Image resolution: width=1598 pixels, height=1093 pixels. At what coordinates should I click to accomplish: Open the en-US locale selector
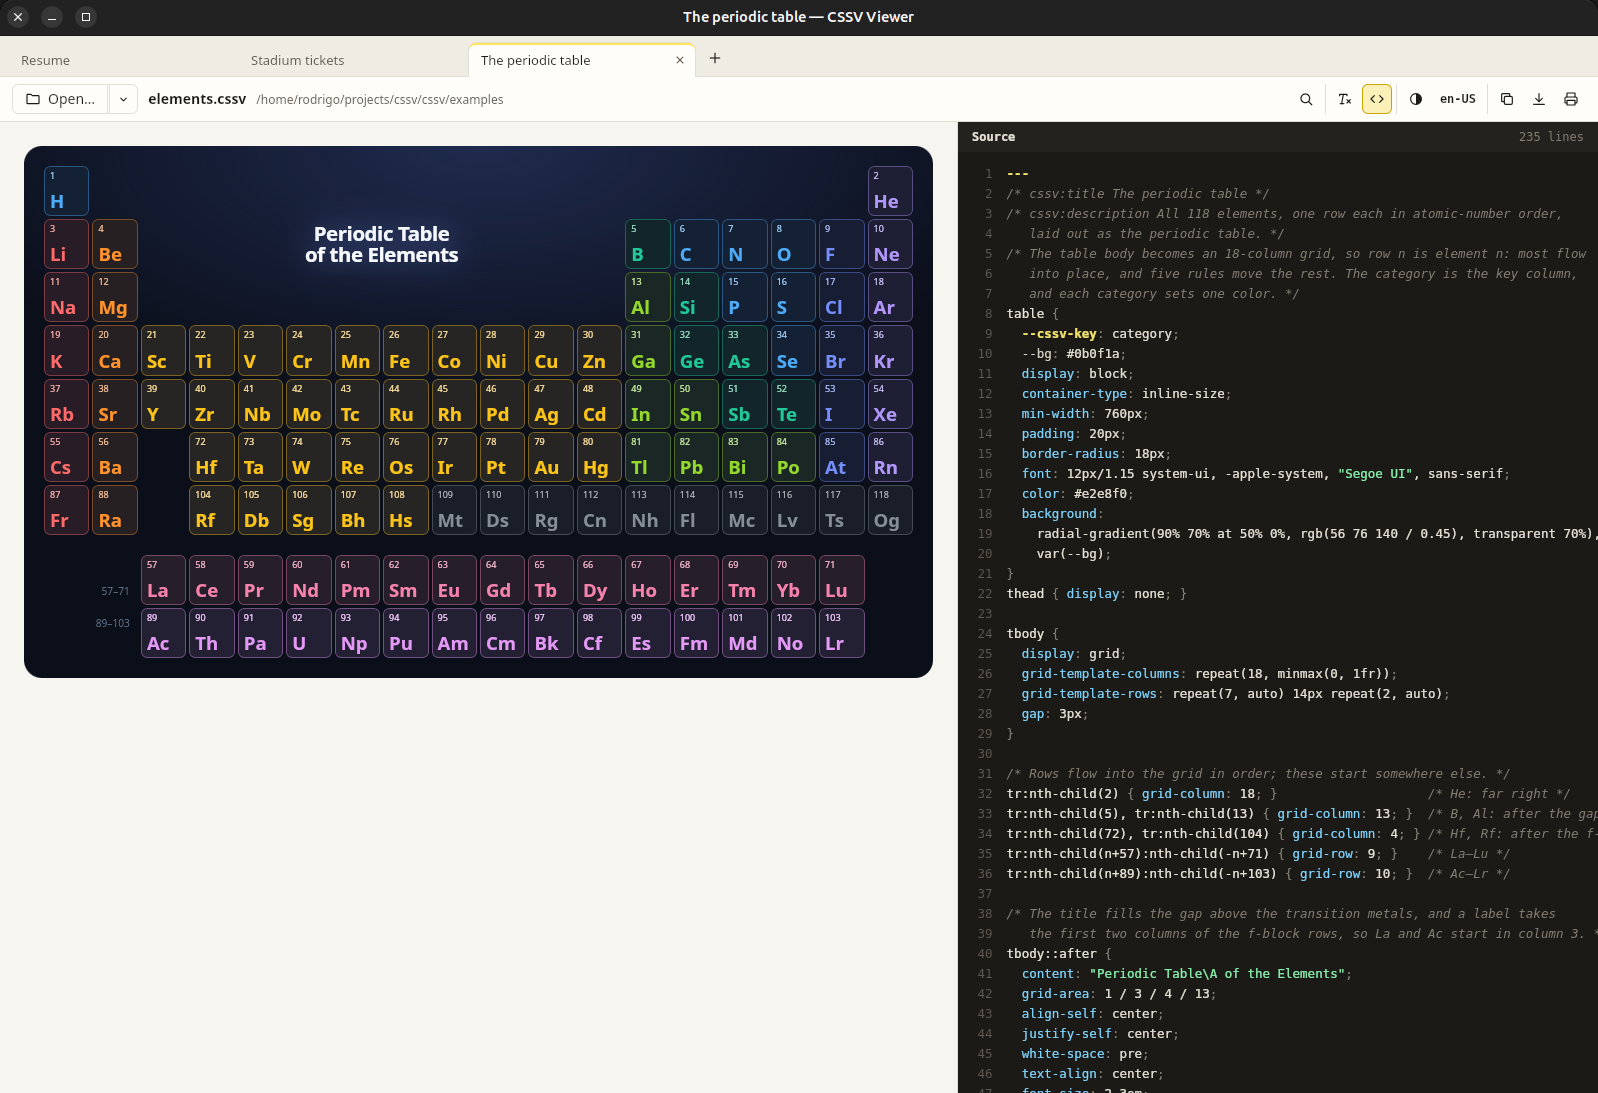(x=1458, y=99)
